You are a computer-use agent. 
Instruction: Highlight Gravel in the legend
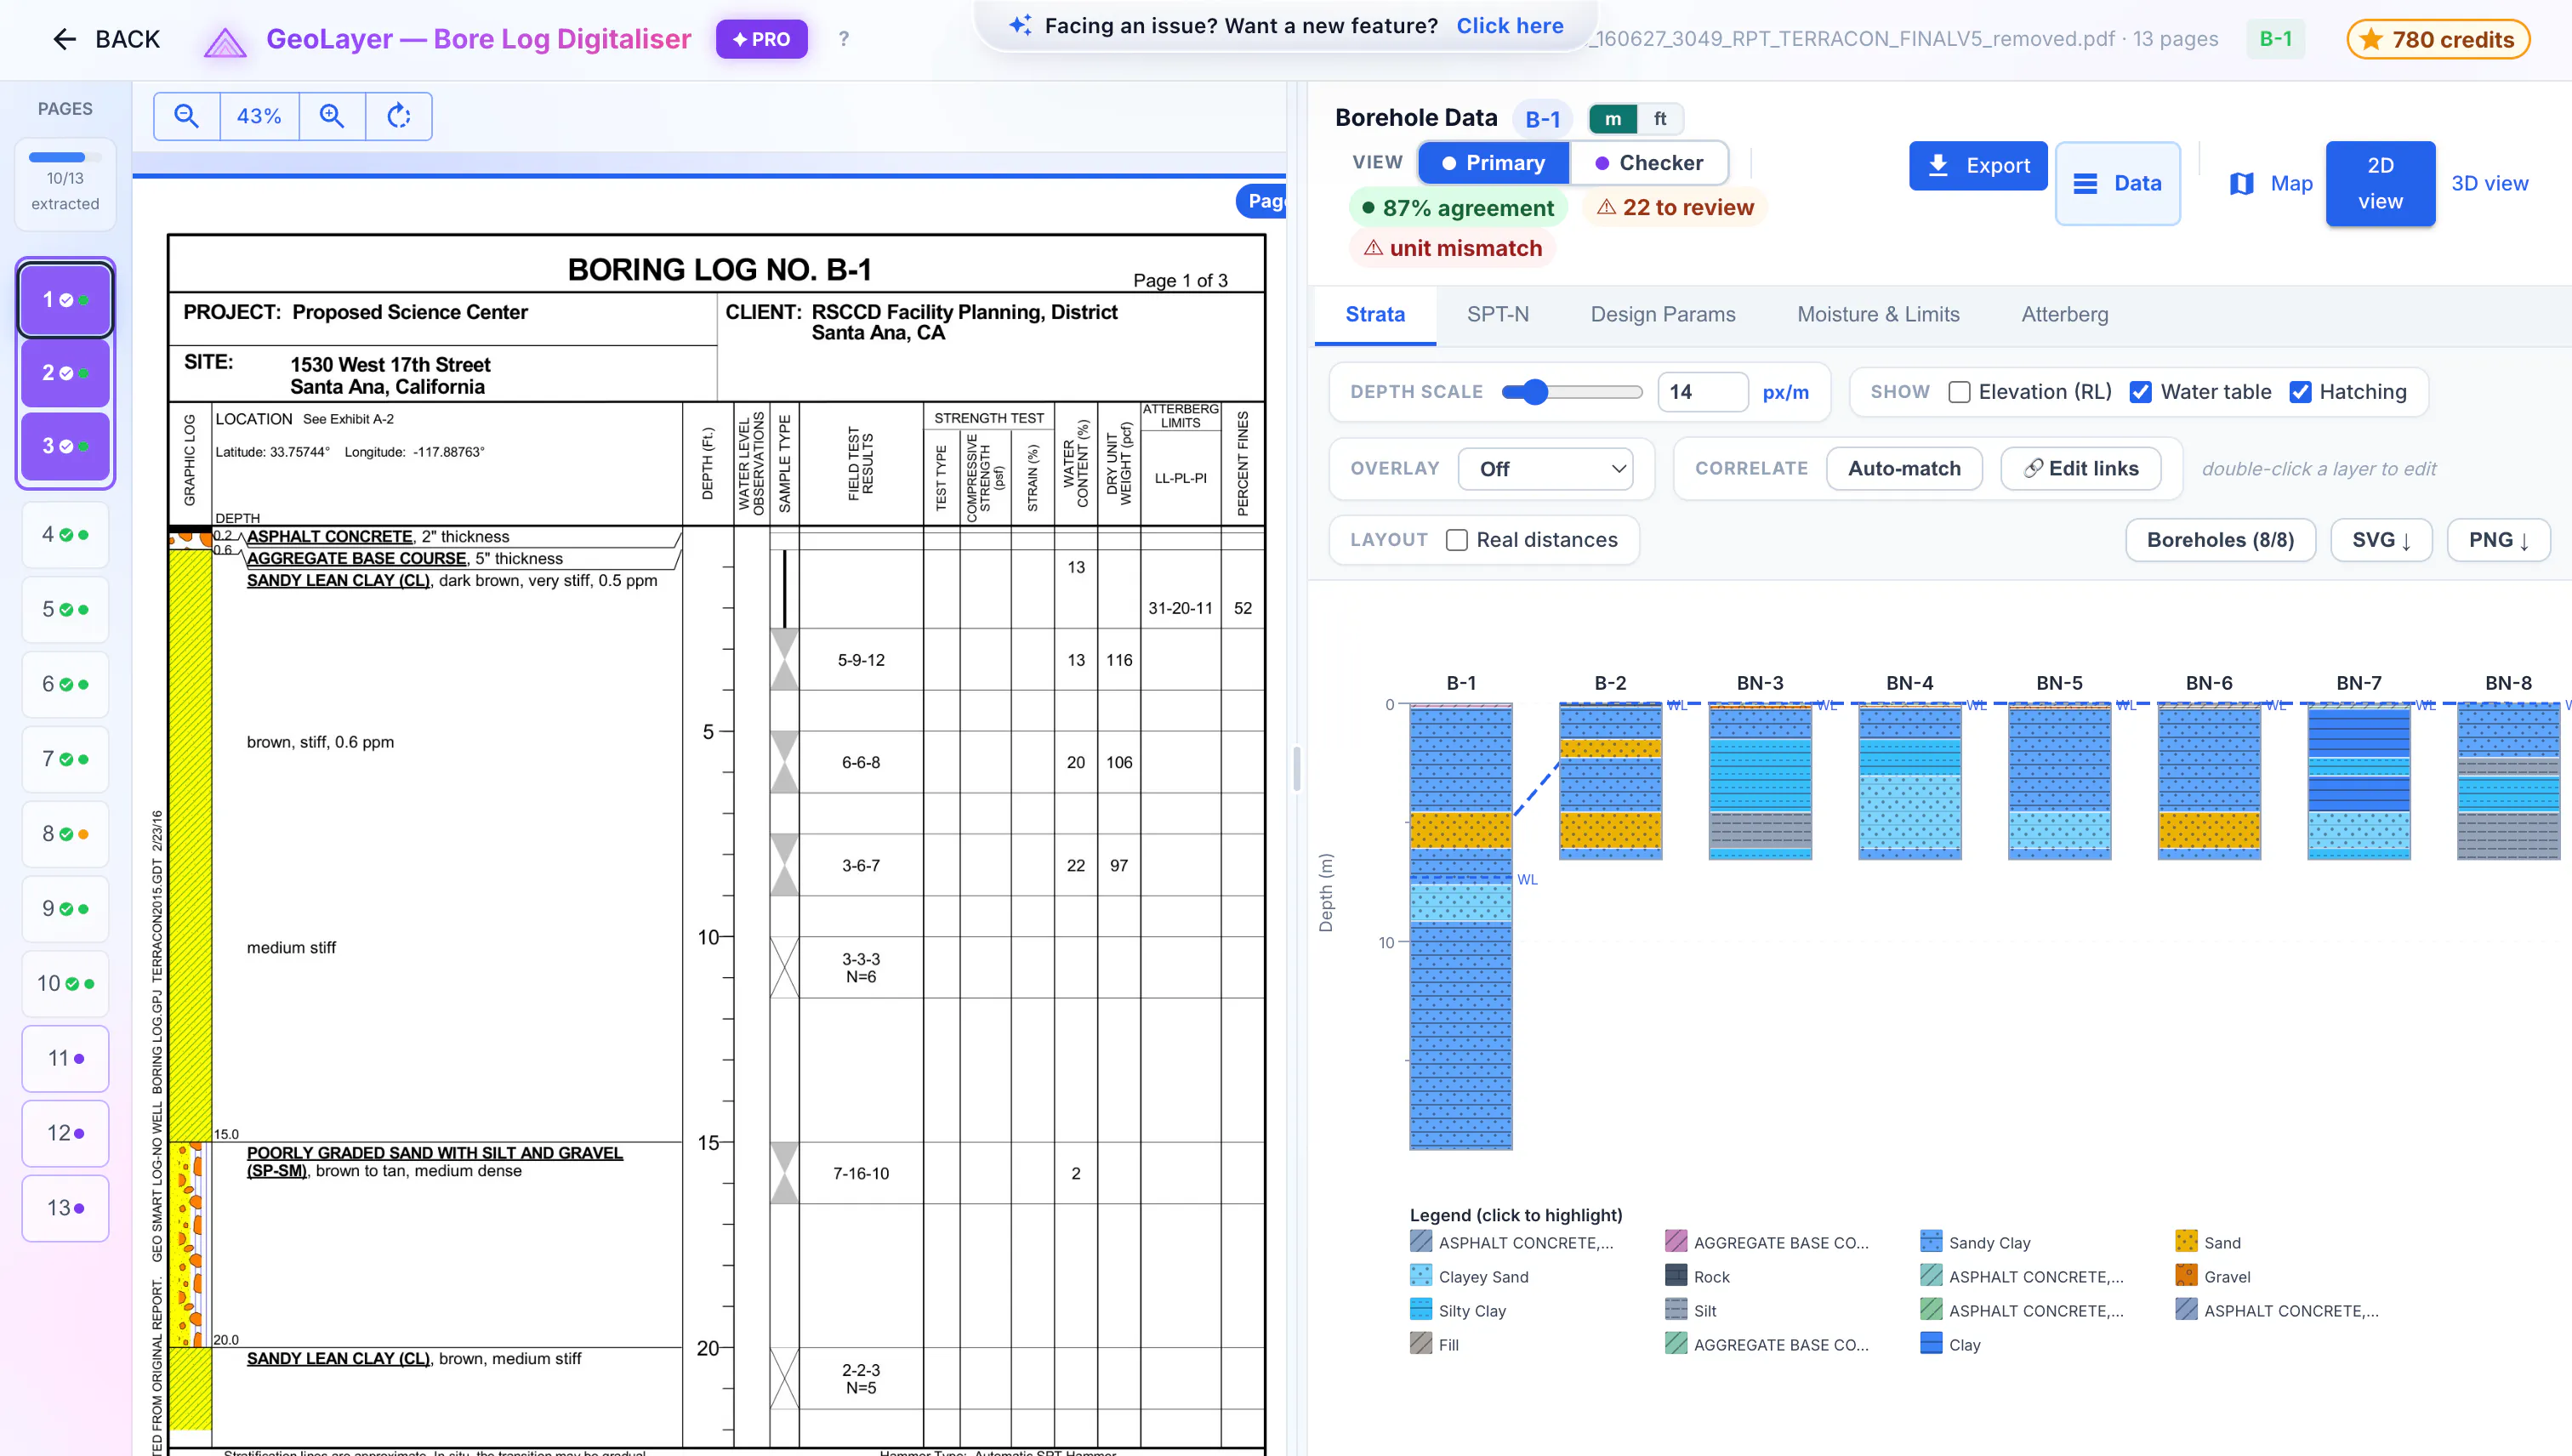click(2212, 1276)
